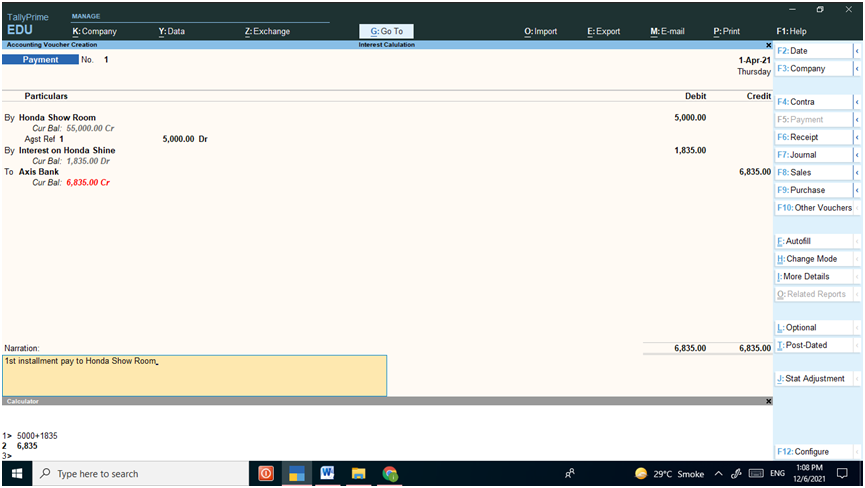
Task: Open F12: Configure
Action: tap(814, 452)
